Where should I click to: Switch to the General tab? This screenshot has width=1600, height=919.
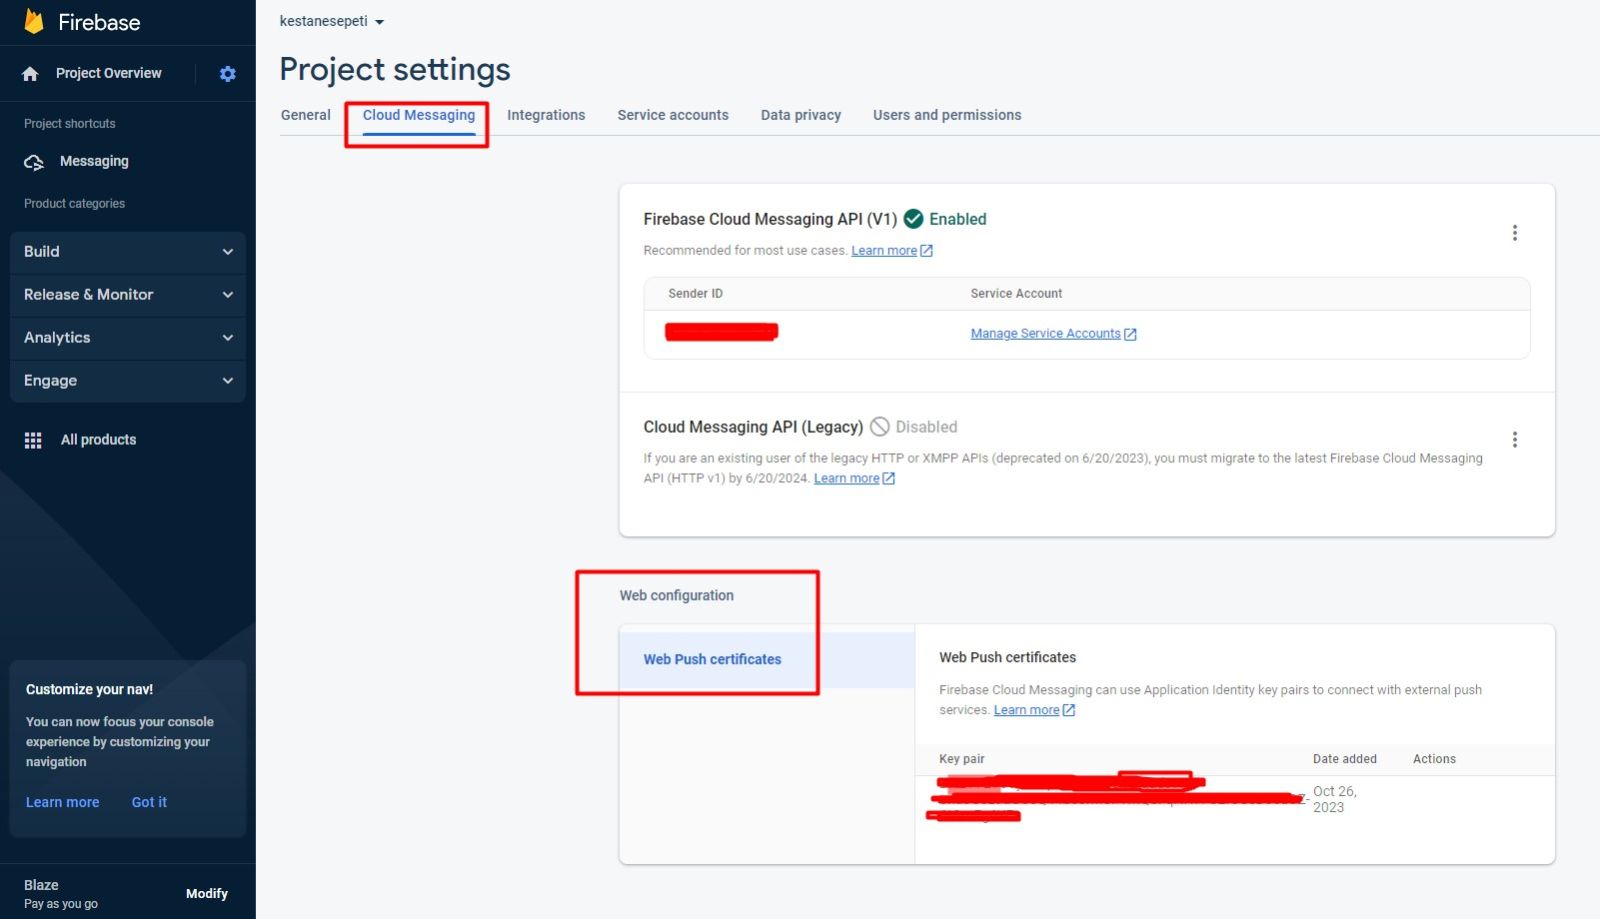point(305,115)
